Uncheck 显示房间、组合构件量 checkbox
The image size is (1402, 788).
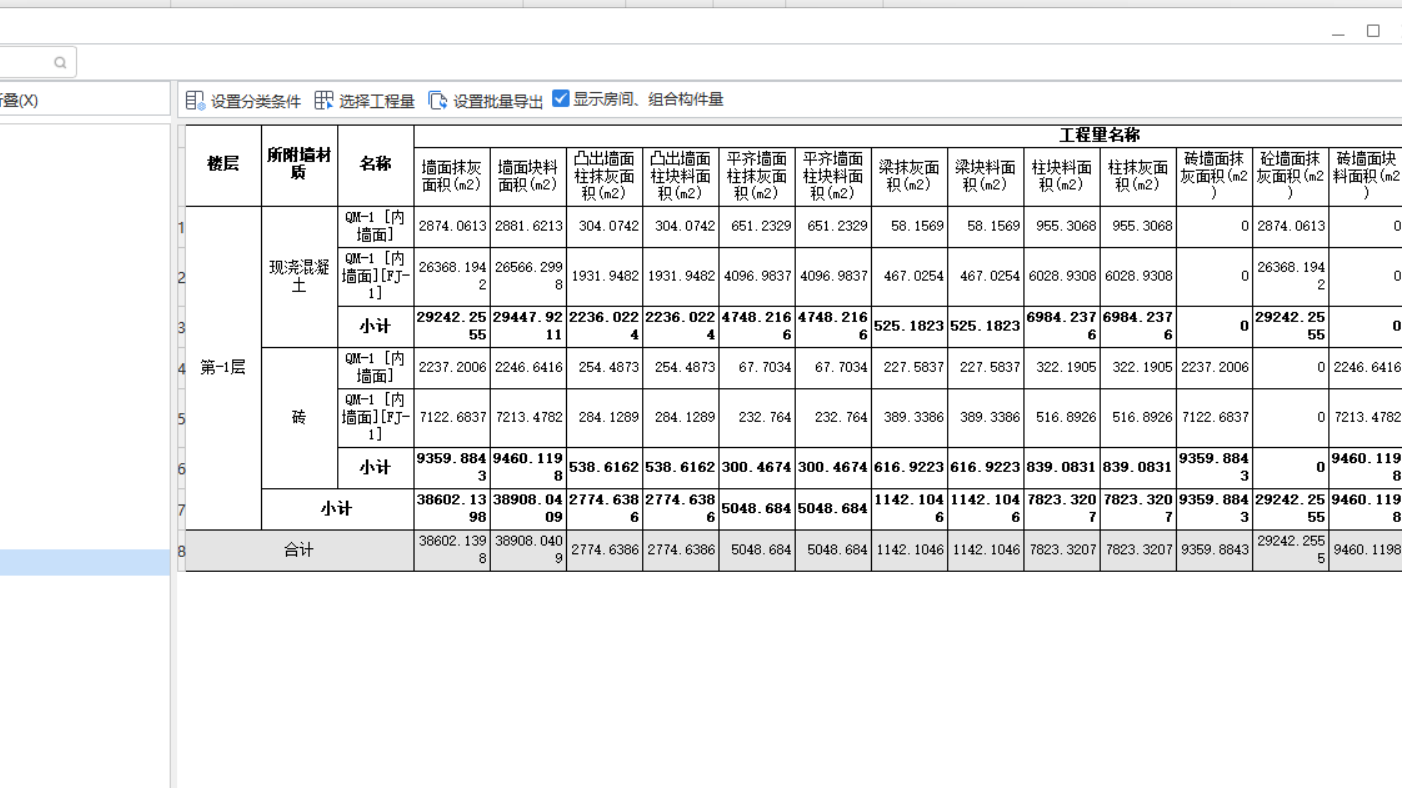(x=561, y=98)
